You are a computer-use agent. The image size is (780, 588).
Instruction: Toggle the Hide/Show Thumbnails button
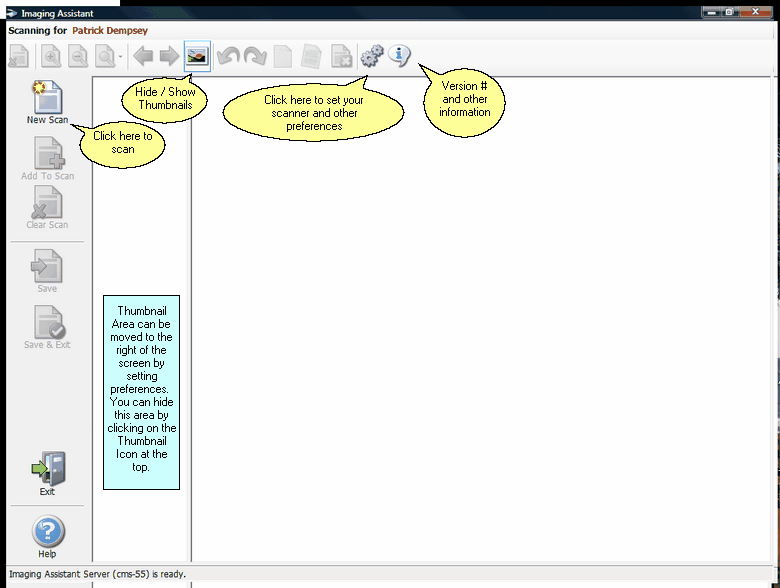coord(198,57)
